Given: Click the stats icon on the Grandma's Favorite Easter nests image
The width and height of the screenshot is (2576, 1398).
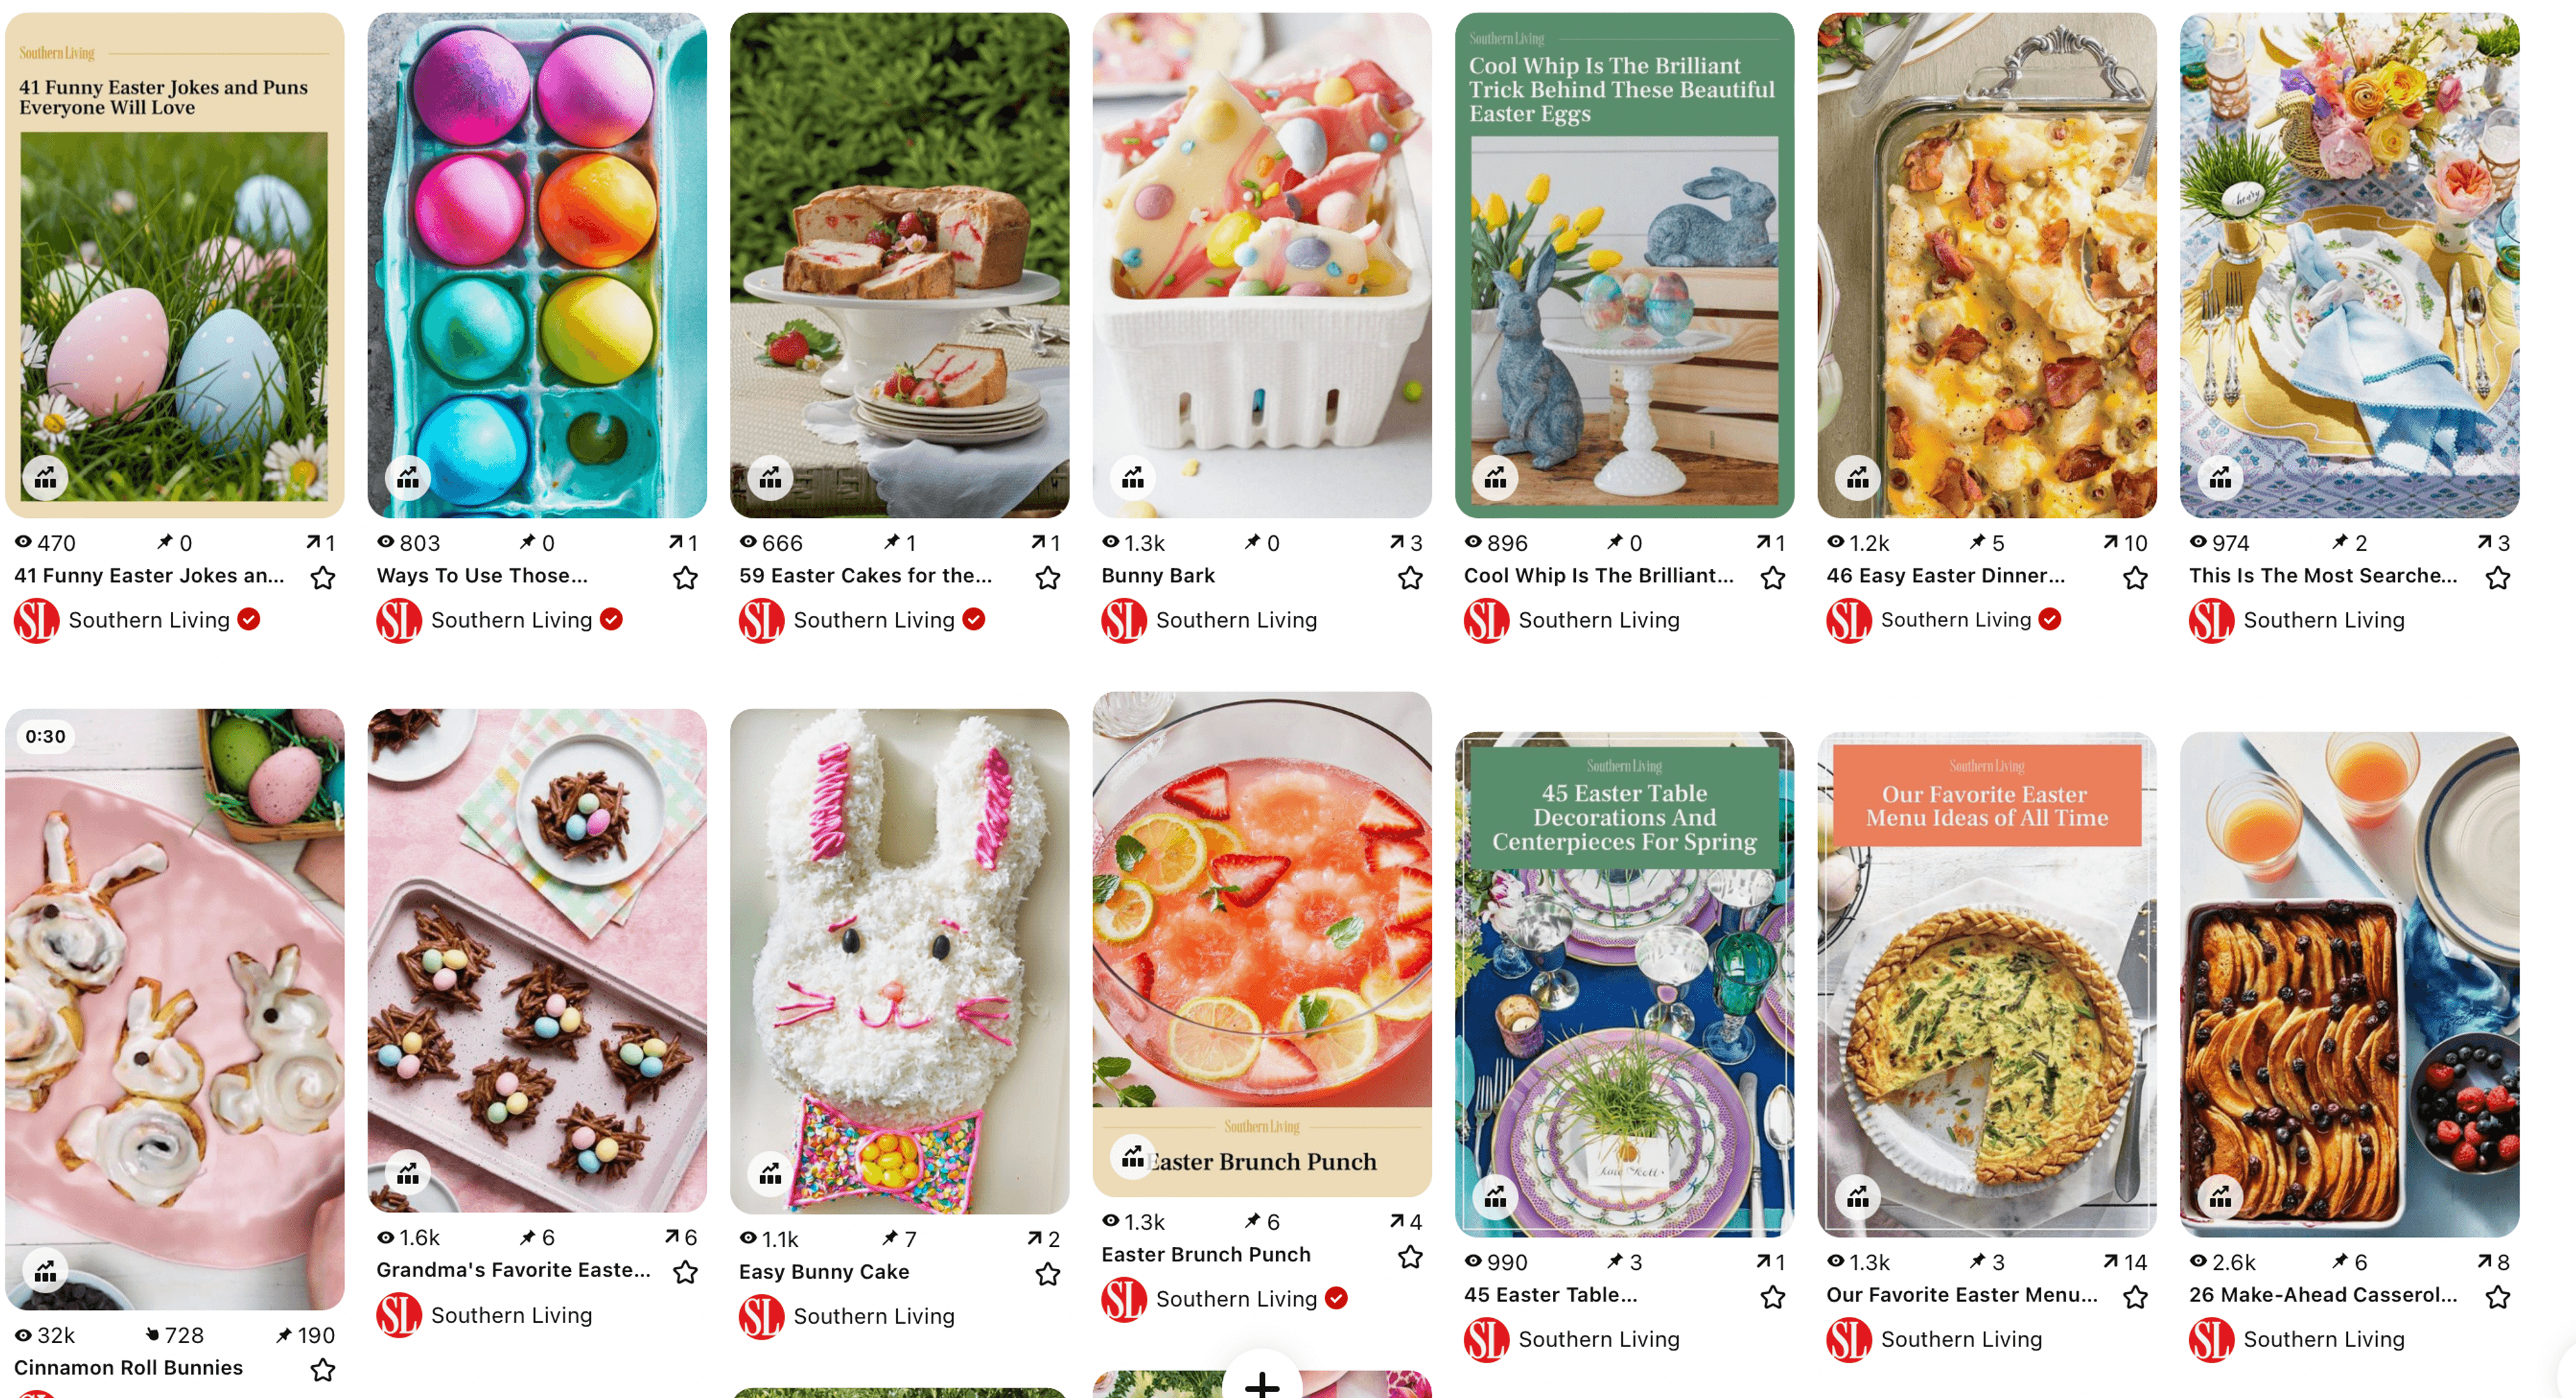Looking at the screenshot, I should point(408,1173).
